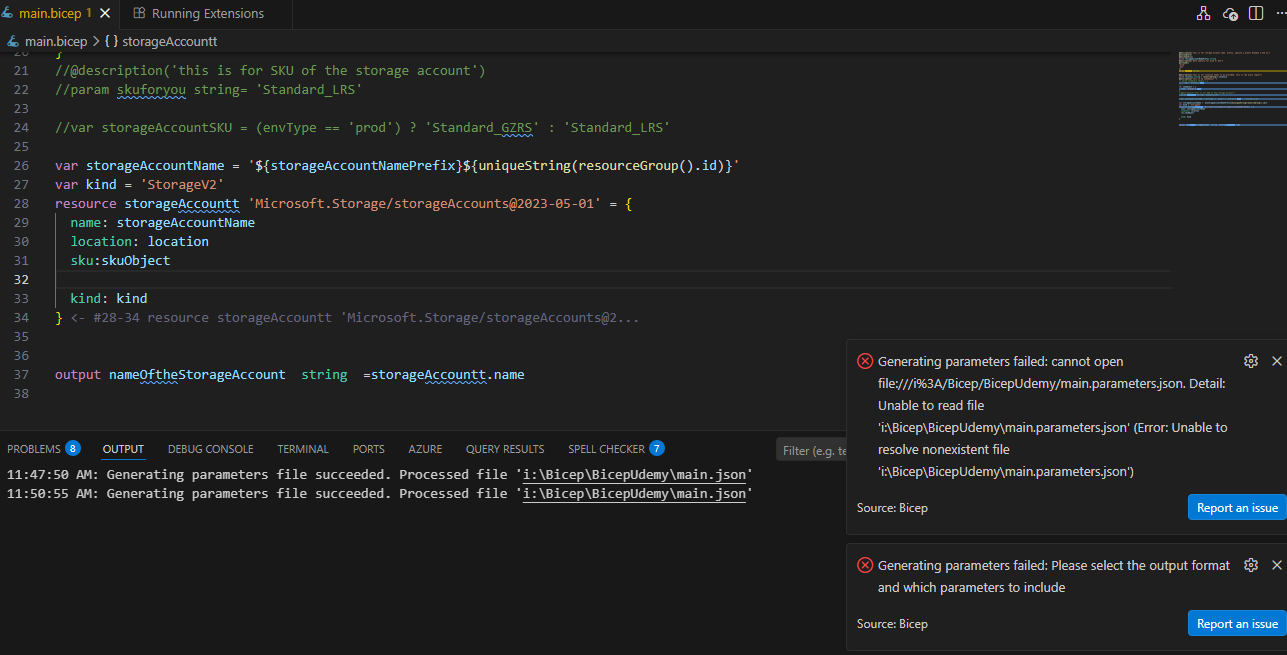Image resolution: width=1287 pixels, height=655 pixels.
Task: Click the breadcrumb main.bicep file icon
Action: pos(13,42)
